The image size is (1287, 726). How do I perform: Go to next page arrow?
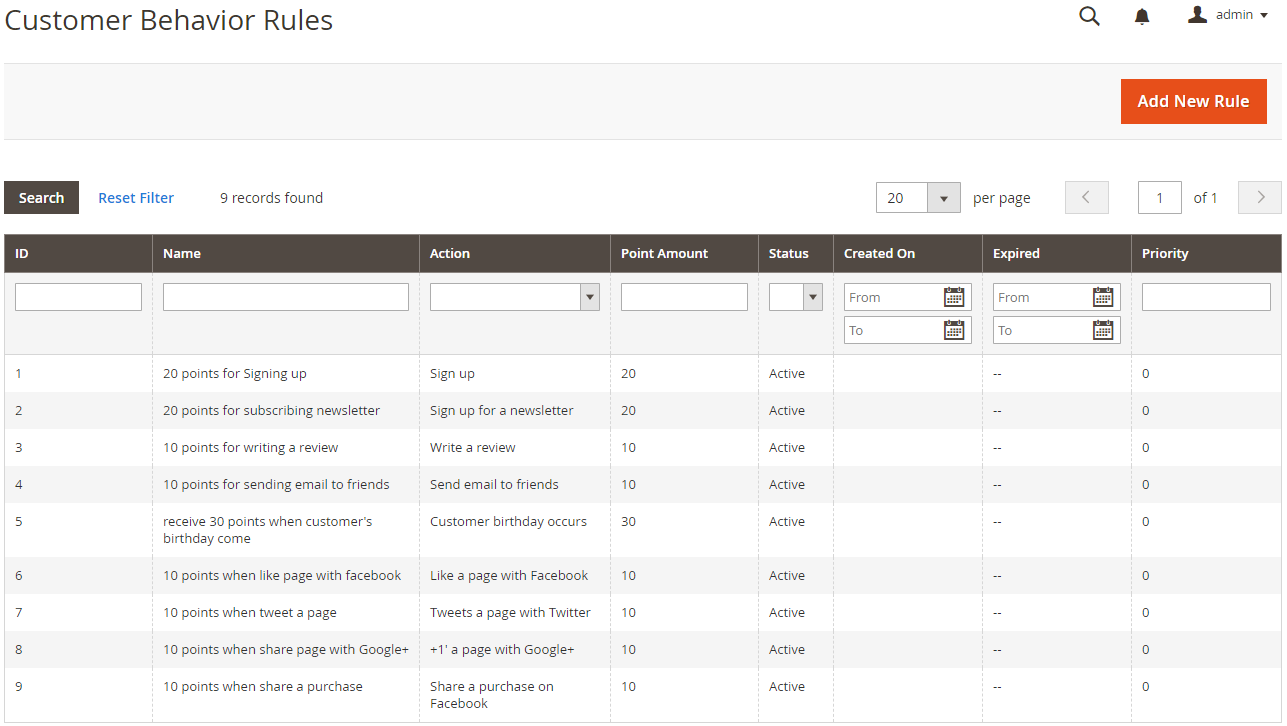1259,198
